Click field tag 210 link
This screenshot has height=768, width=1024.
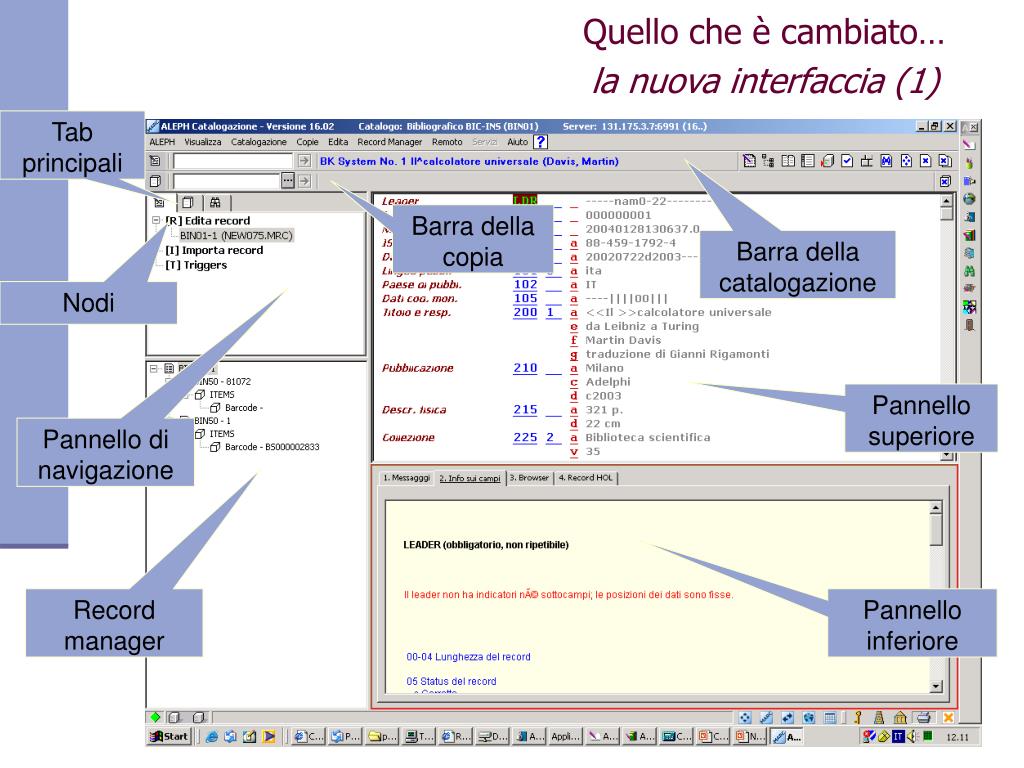click(525, 368)
